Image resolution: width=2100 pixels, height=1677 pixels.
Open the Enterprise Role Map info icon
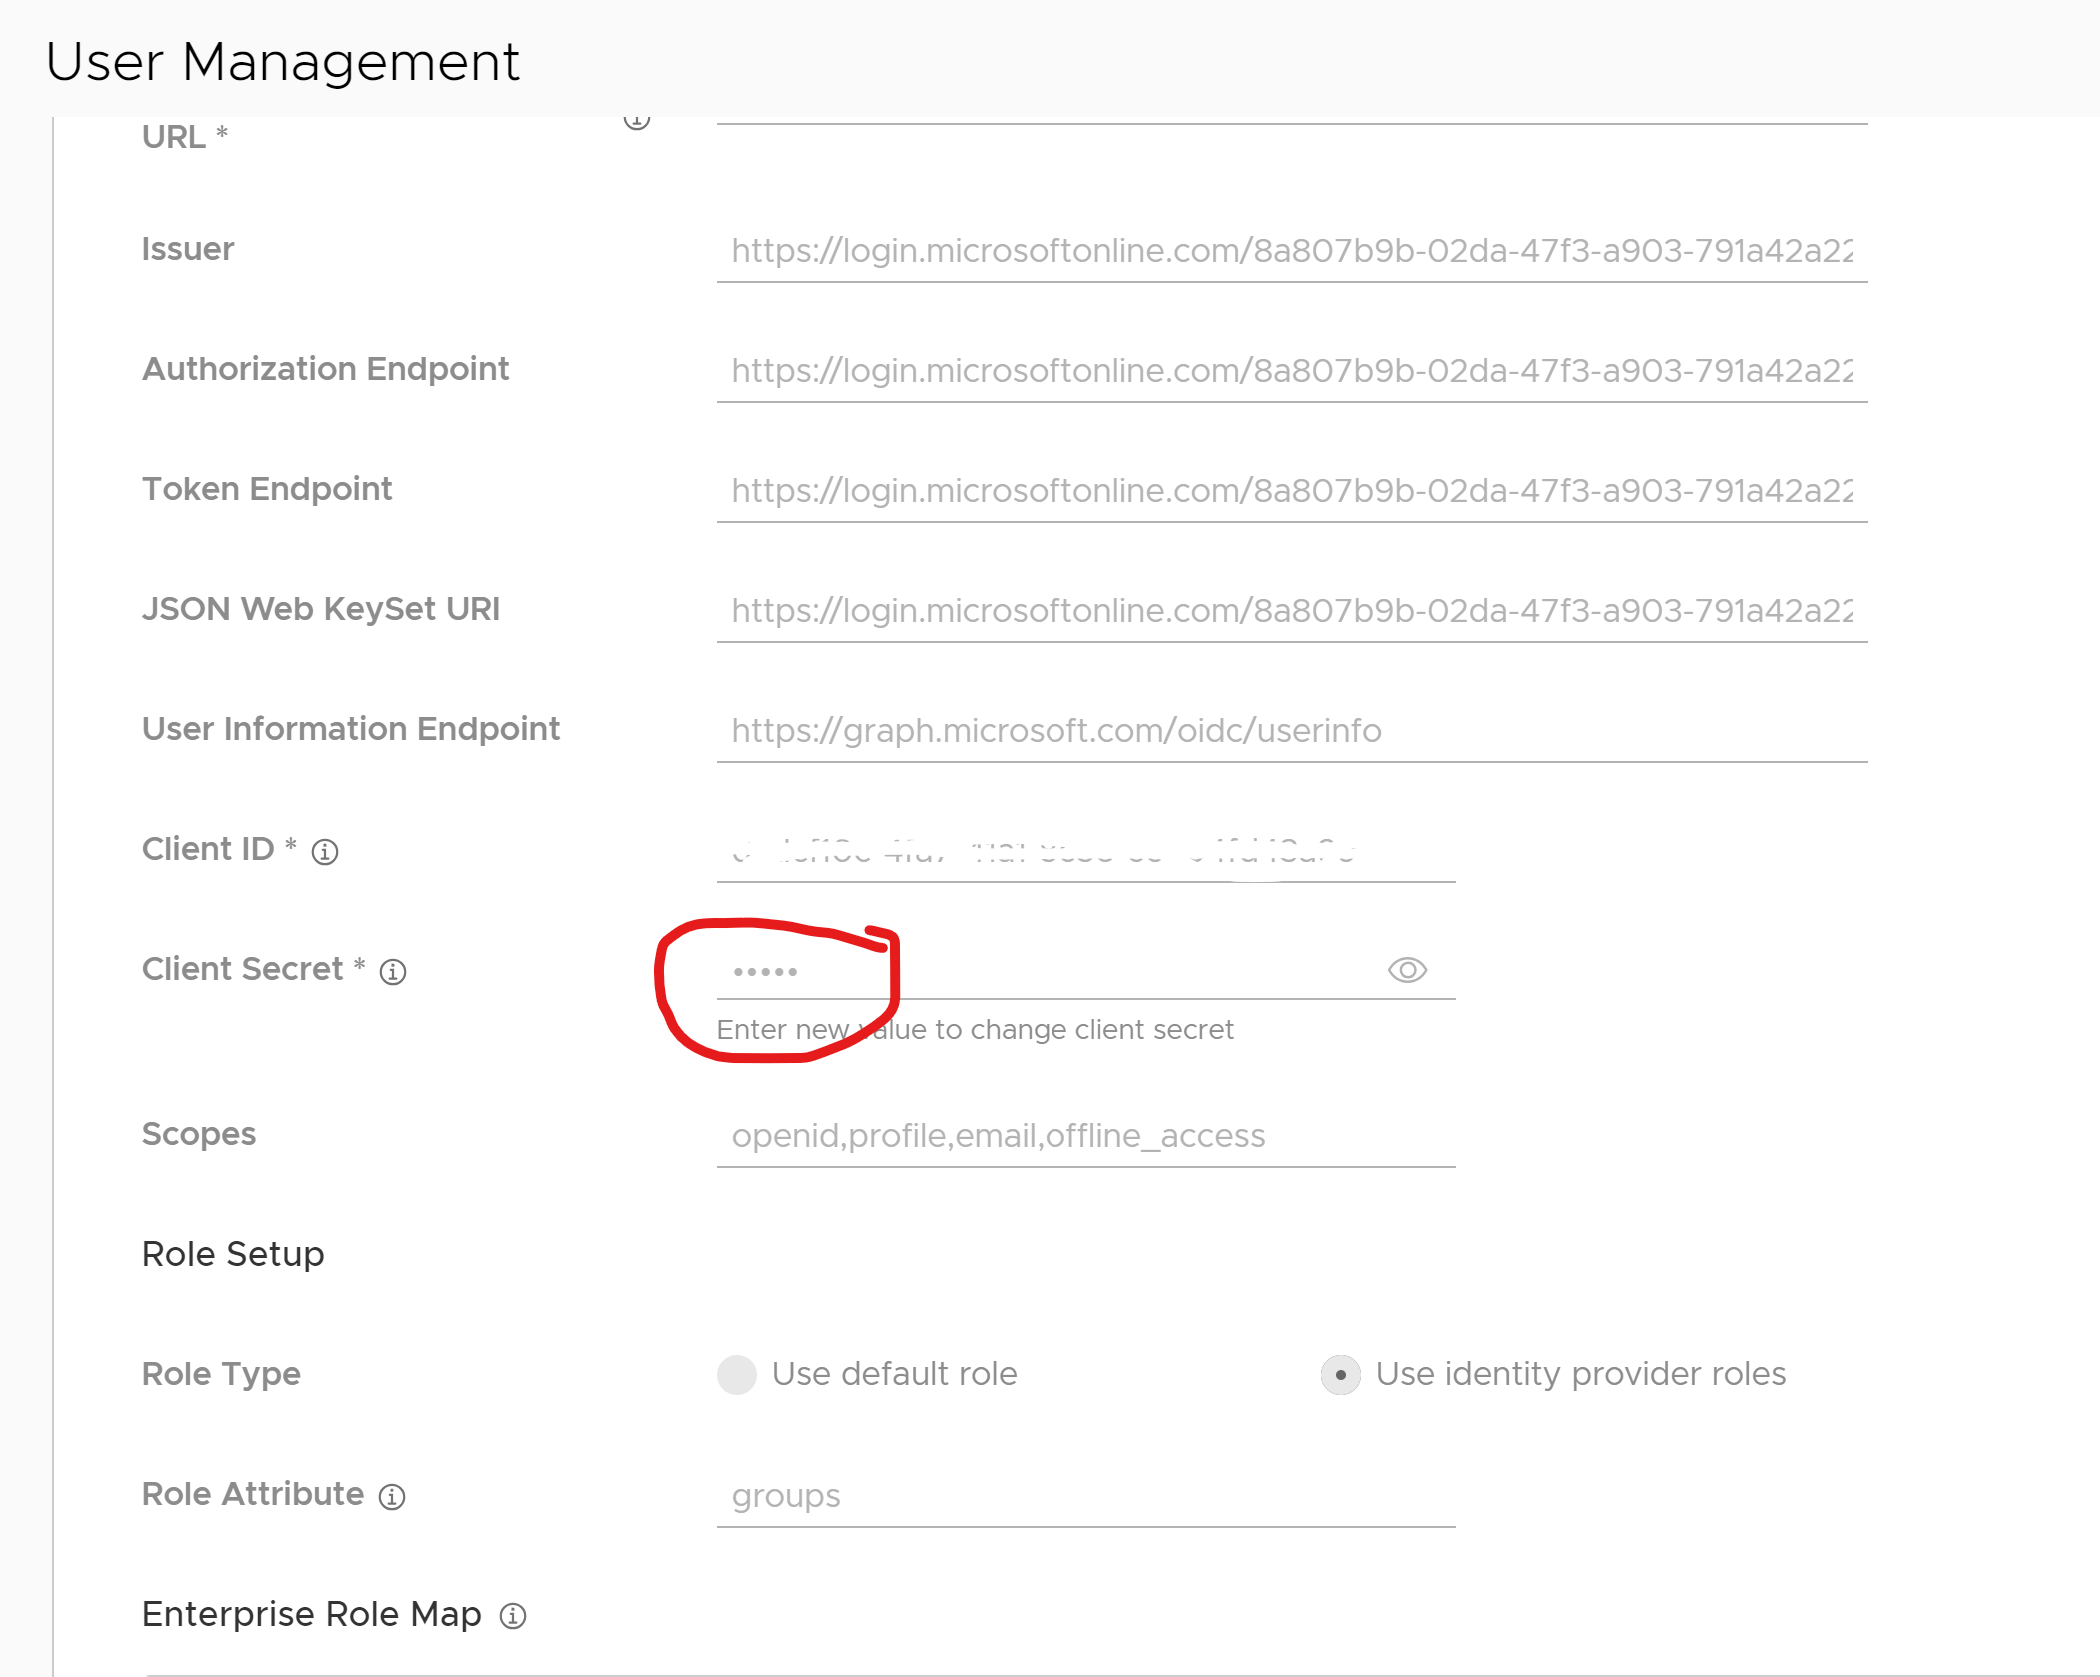click(513, 1617)
